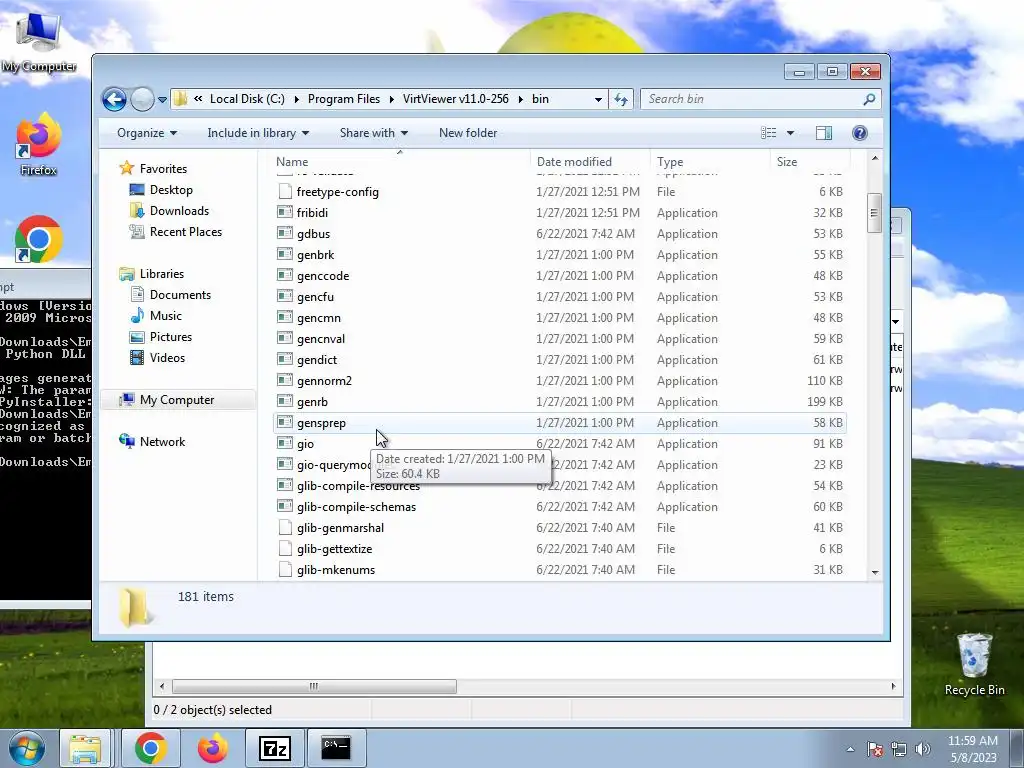The image size is (1024, 768).
Task: Open the Share with menu
Action: click(374, 133)
